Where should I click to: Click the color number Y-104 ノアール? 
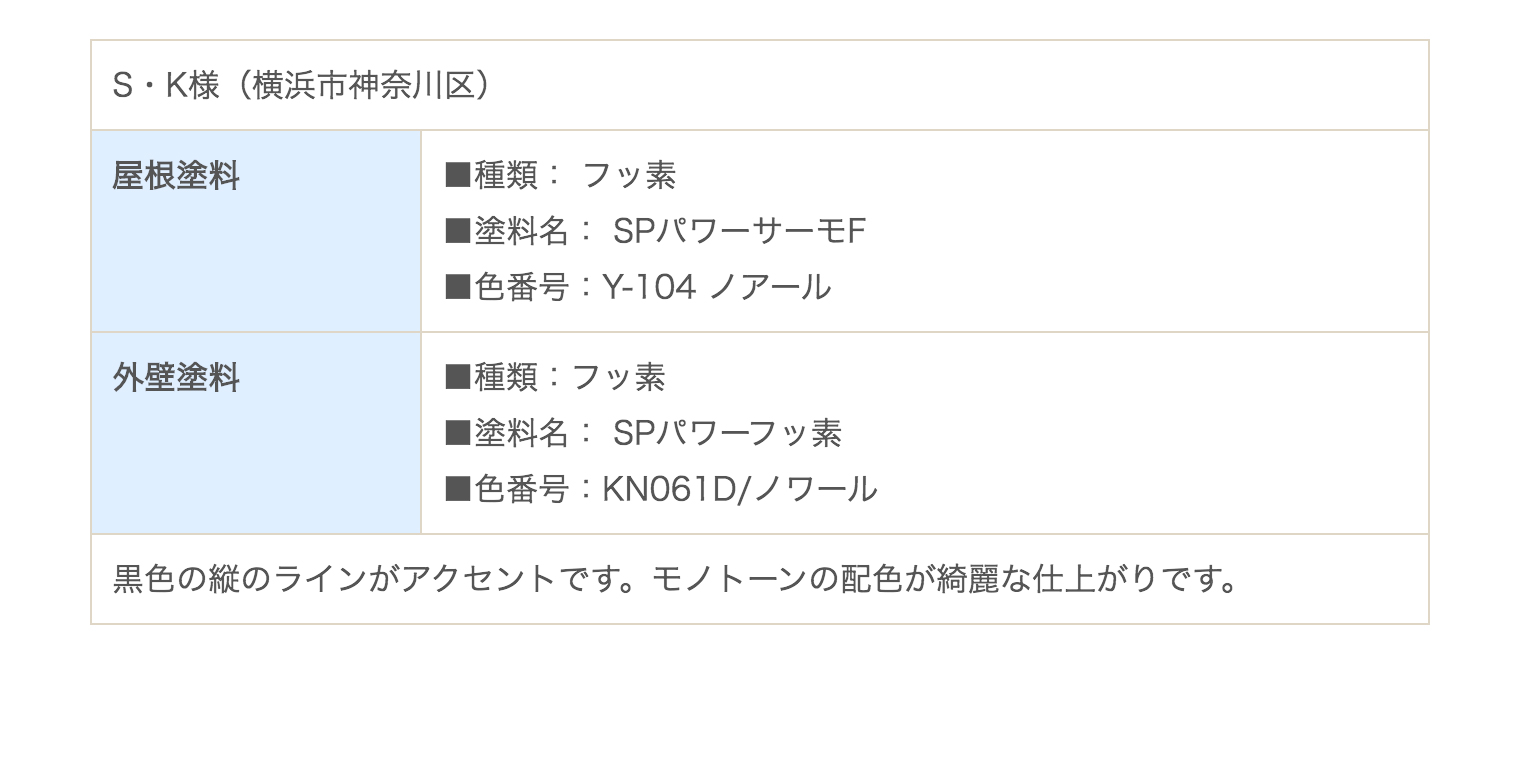[x=716, y=288]
